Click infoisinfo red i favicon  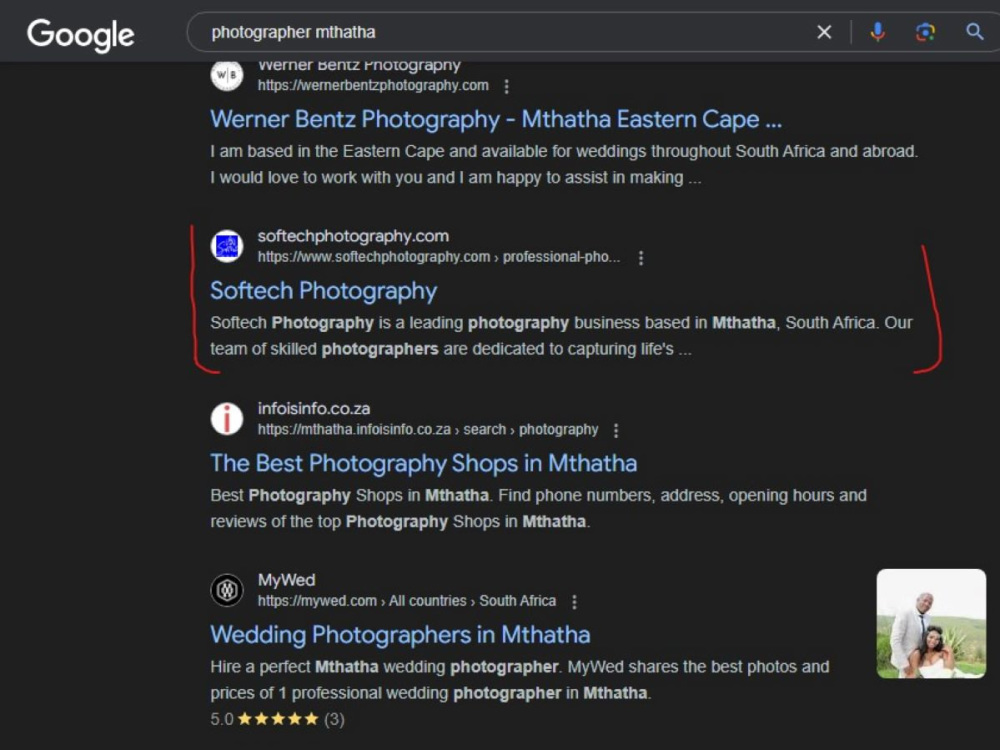tap(227, 419)
